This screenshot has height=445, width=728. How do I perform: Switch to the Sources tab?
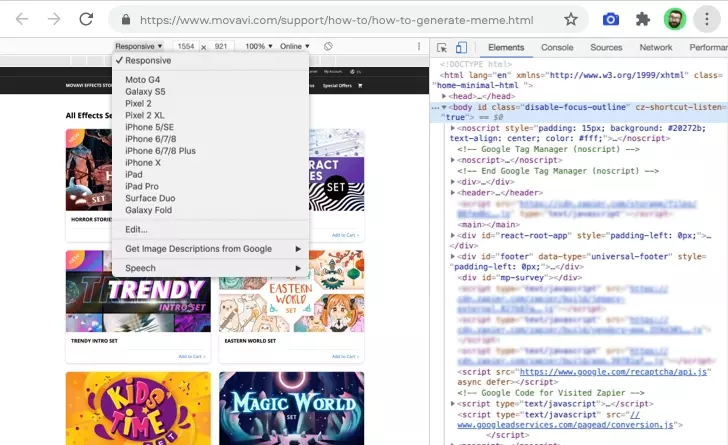point(606,47)
